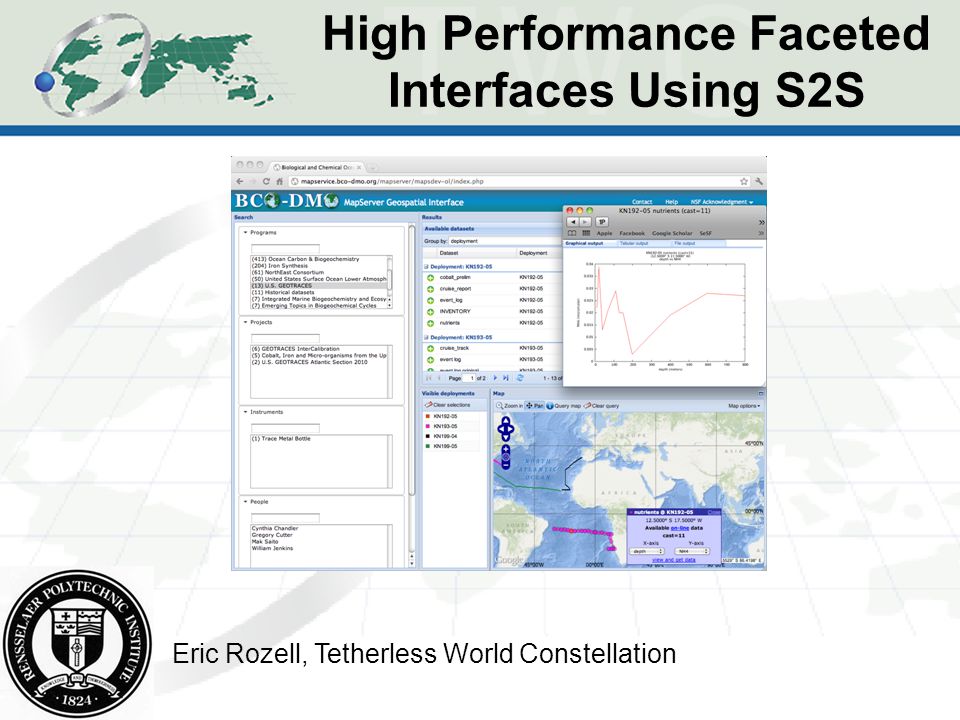
Task: Collapse the Deployment: KN192-05 group
Action: click(x=426, y=267)
